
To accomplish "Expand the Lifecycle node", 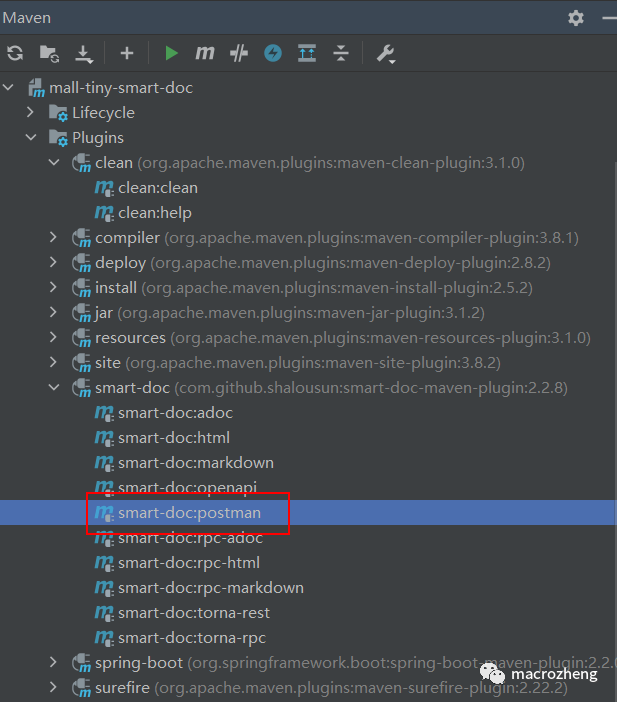I will click(x=31, y=113).
